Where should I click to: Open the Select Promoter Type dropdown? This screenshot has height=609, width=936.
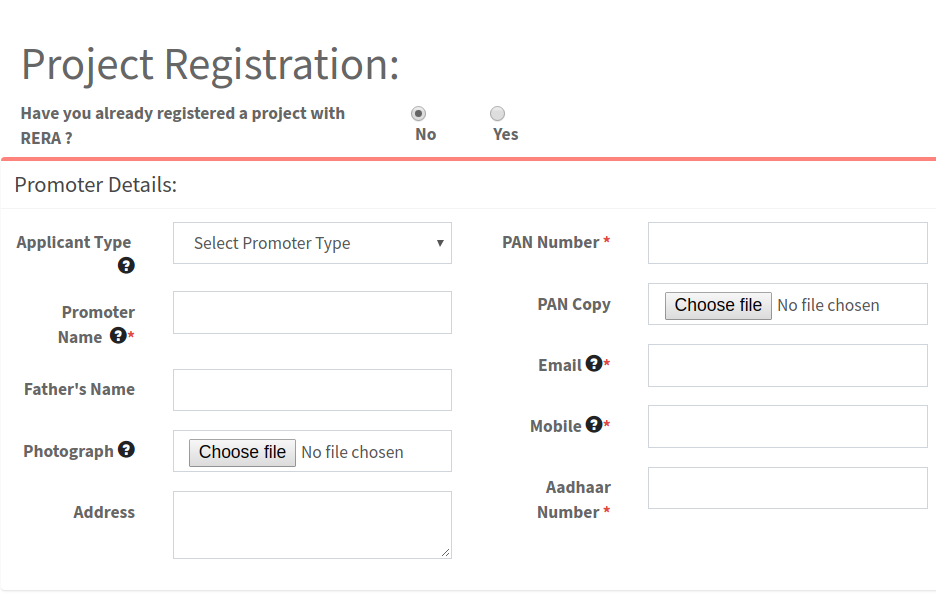pyautogui.click(x=312, y=243)
